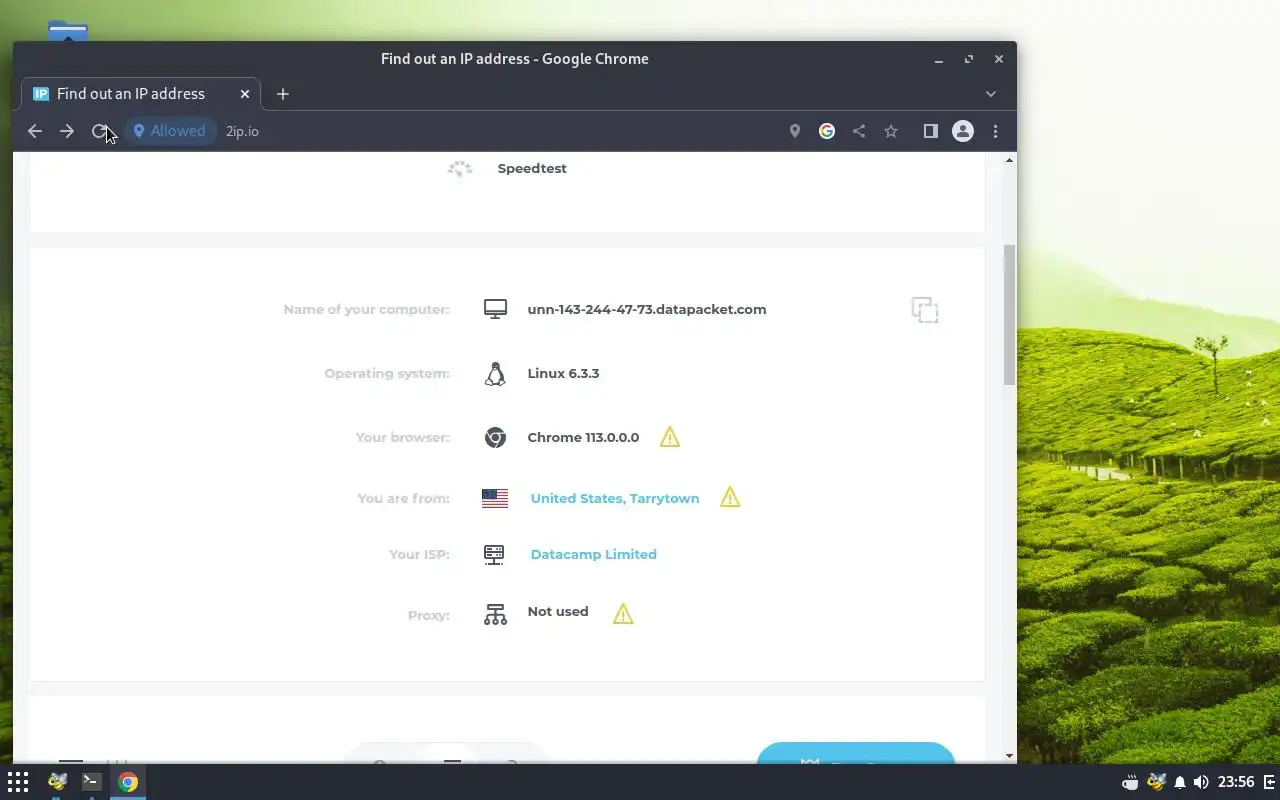Click the Speedtest link
Screen dimensions: 1280x800
point(532,168)
